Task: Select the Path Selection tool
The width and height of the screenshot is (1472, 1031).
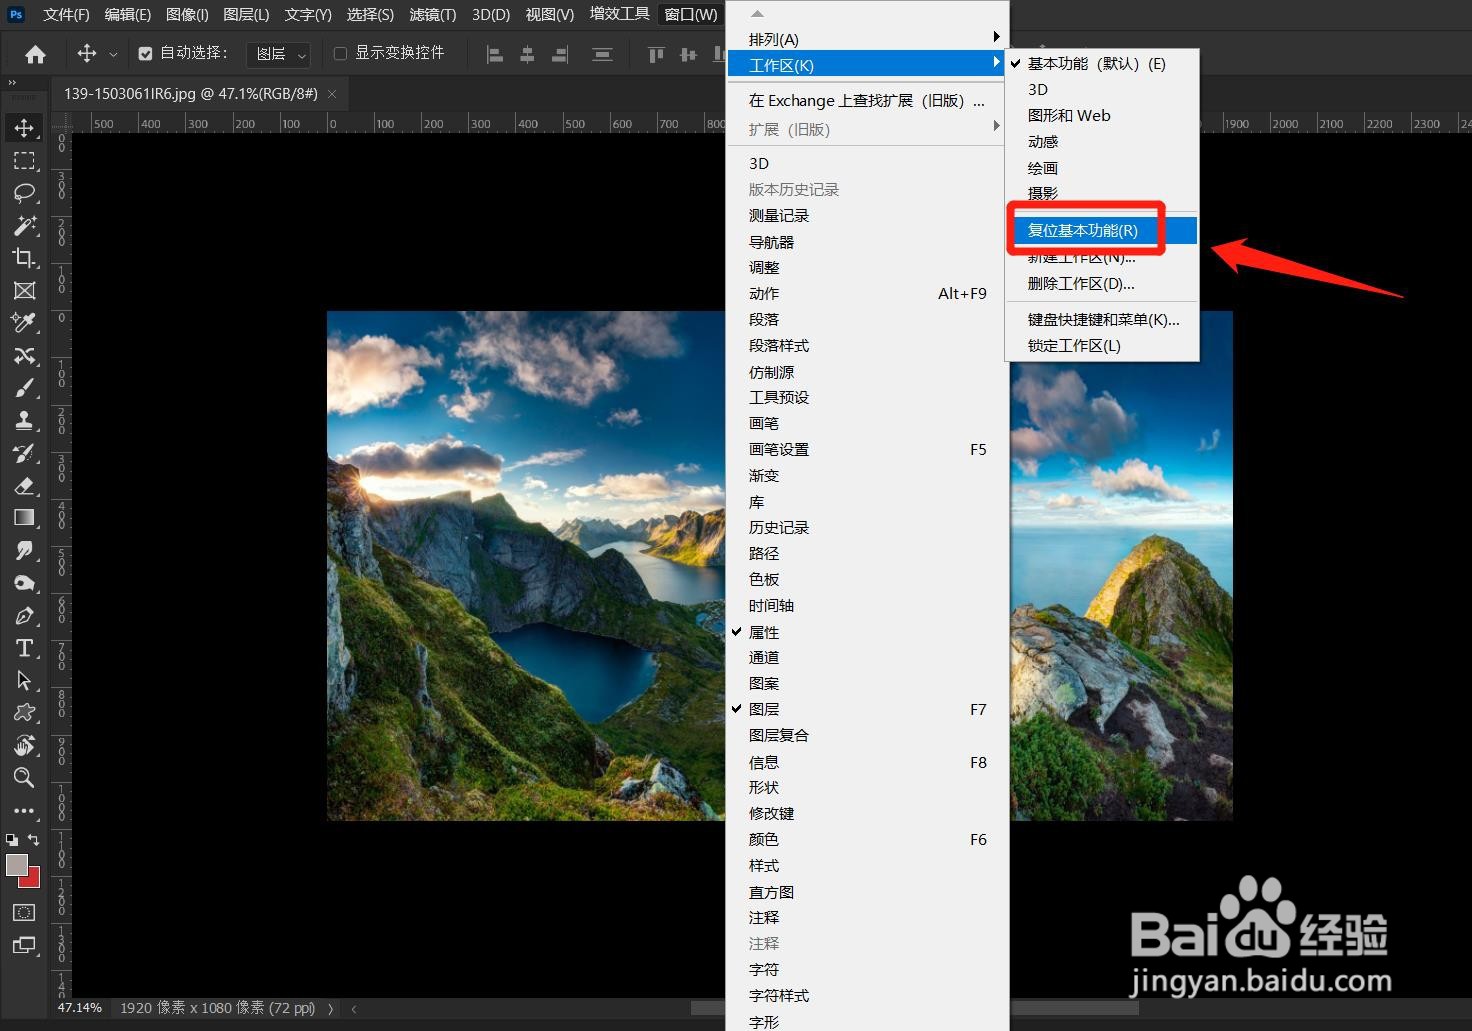Action: [x=24, y=680]
